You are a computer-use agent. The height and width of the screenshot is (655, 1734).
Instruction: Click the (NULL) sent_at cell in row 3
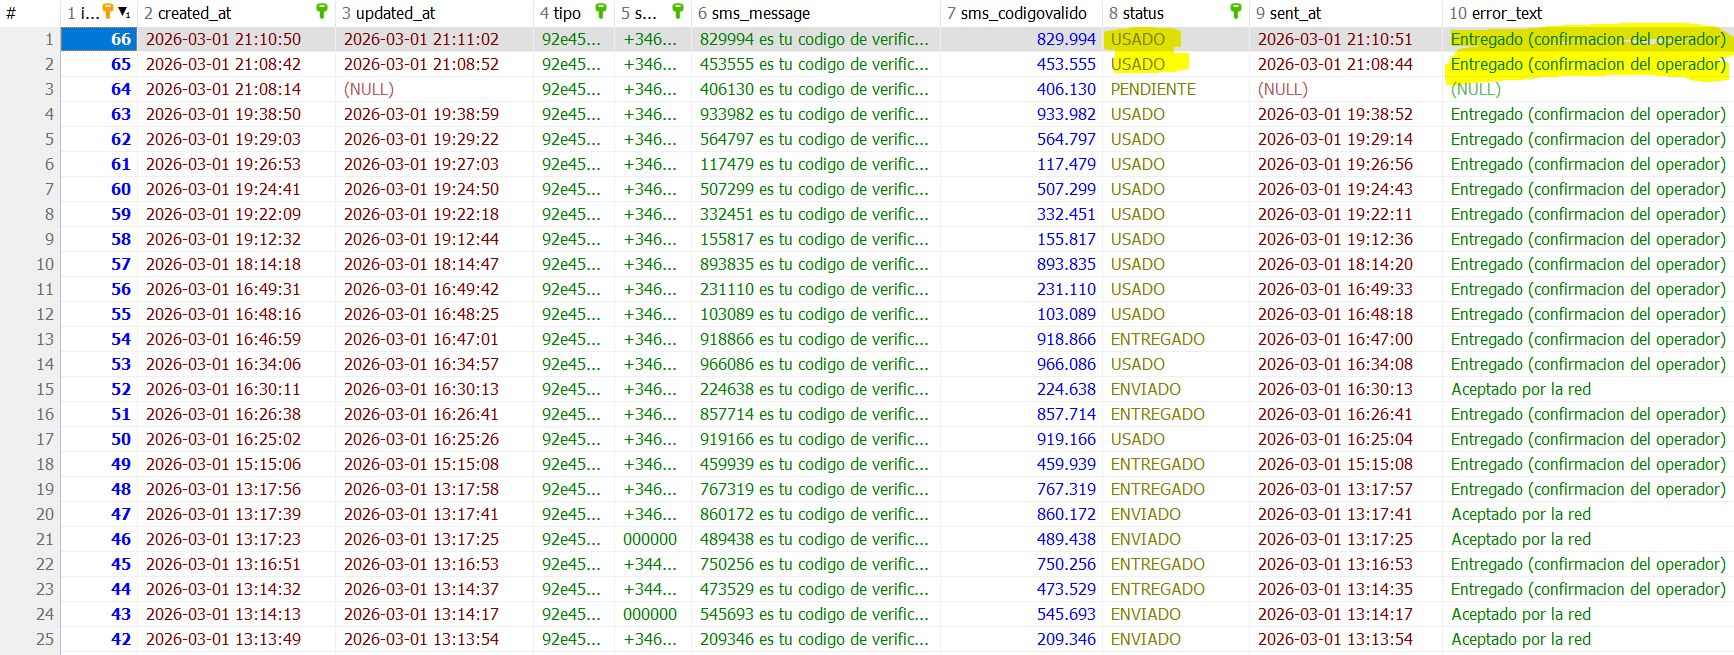(x=1283, y=89)
